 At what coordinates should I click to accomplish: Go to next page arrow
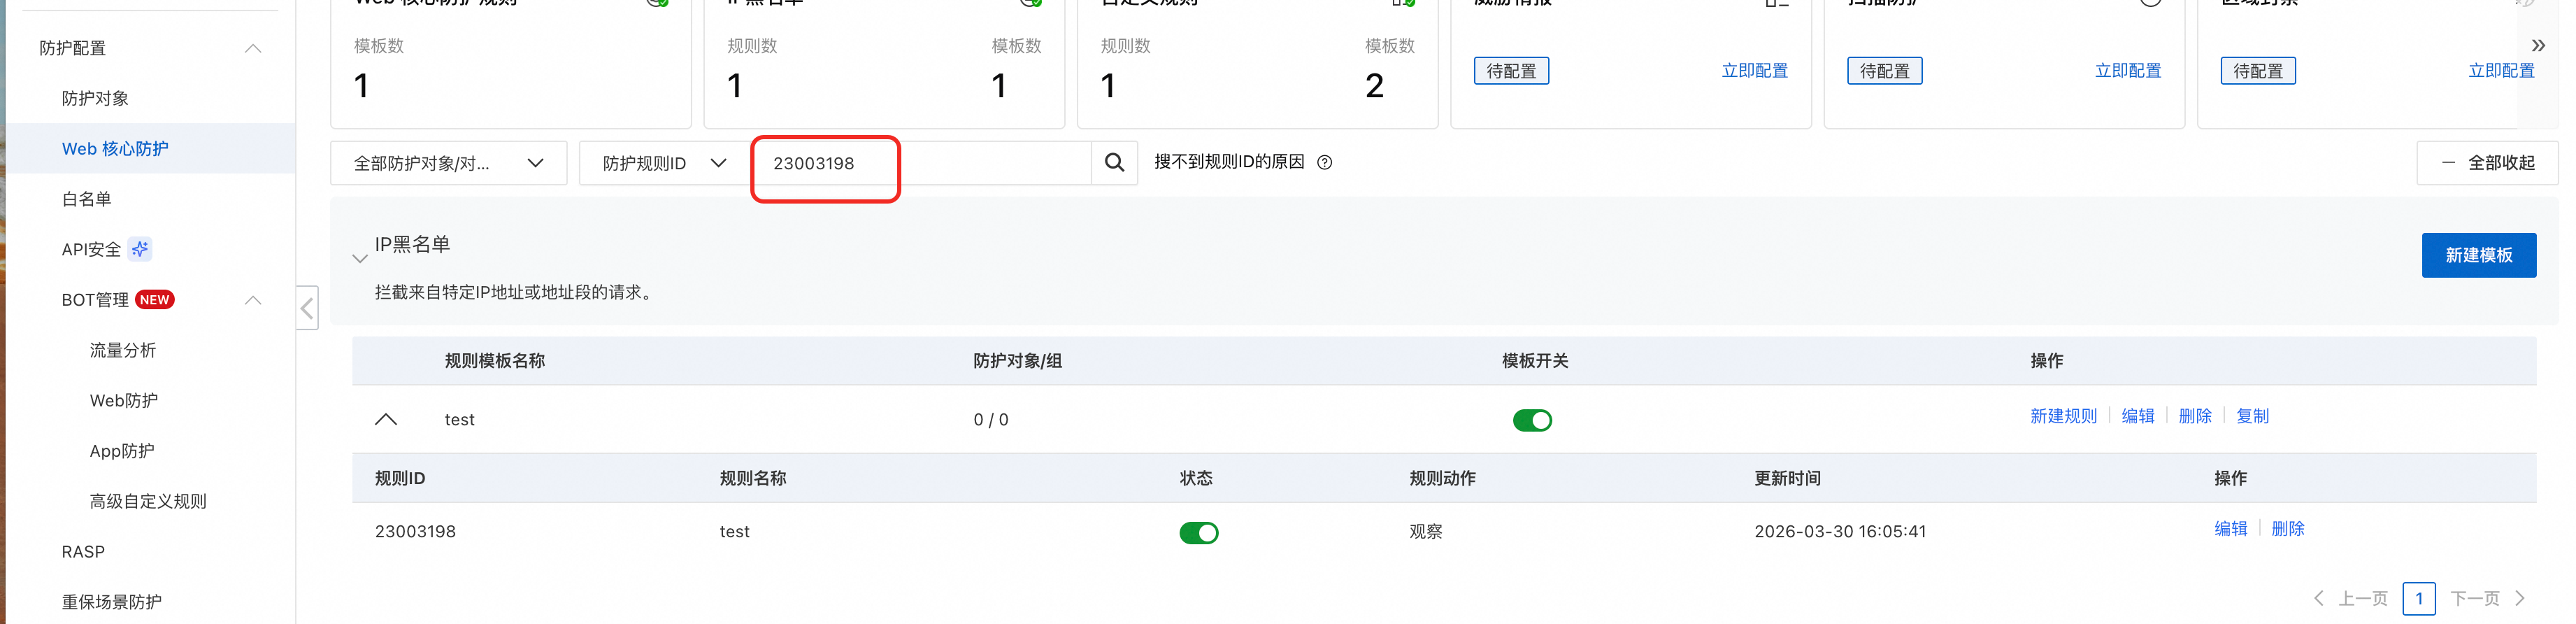coord(2520,598)
